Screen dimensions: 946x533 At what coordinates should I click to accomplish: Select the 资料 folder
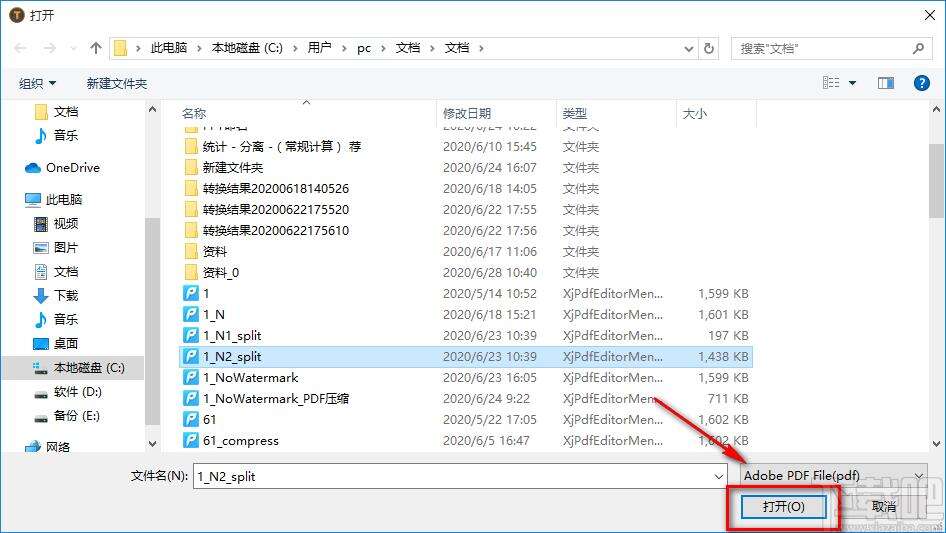click(x=215, y=252)
